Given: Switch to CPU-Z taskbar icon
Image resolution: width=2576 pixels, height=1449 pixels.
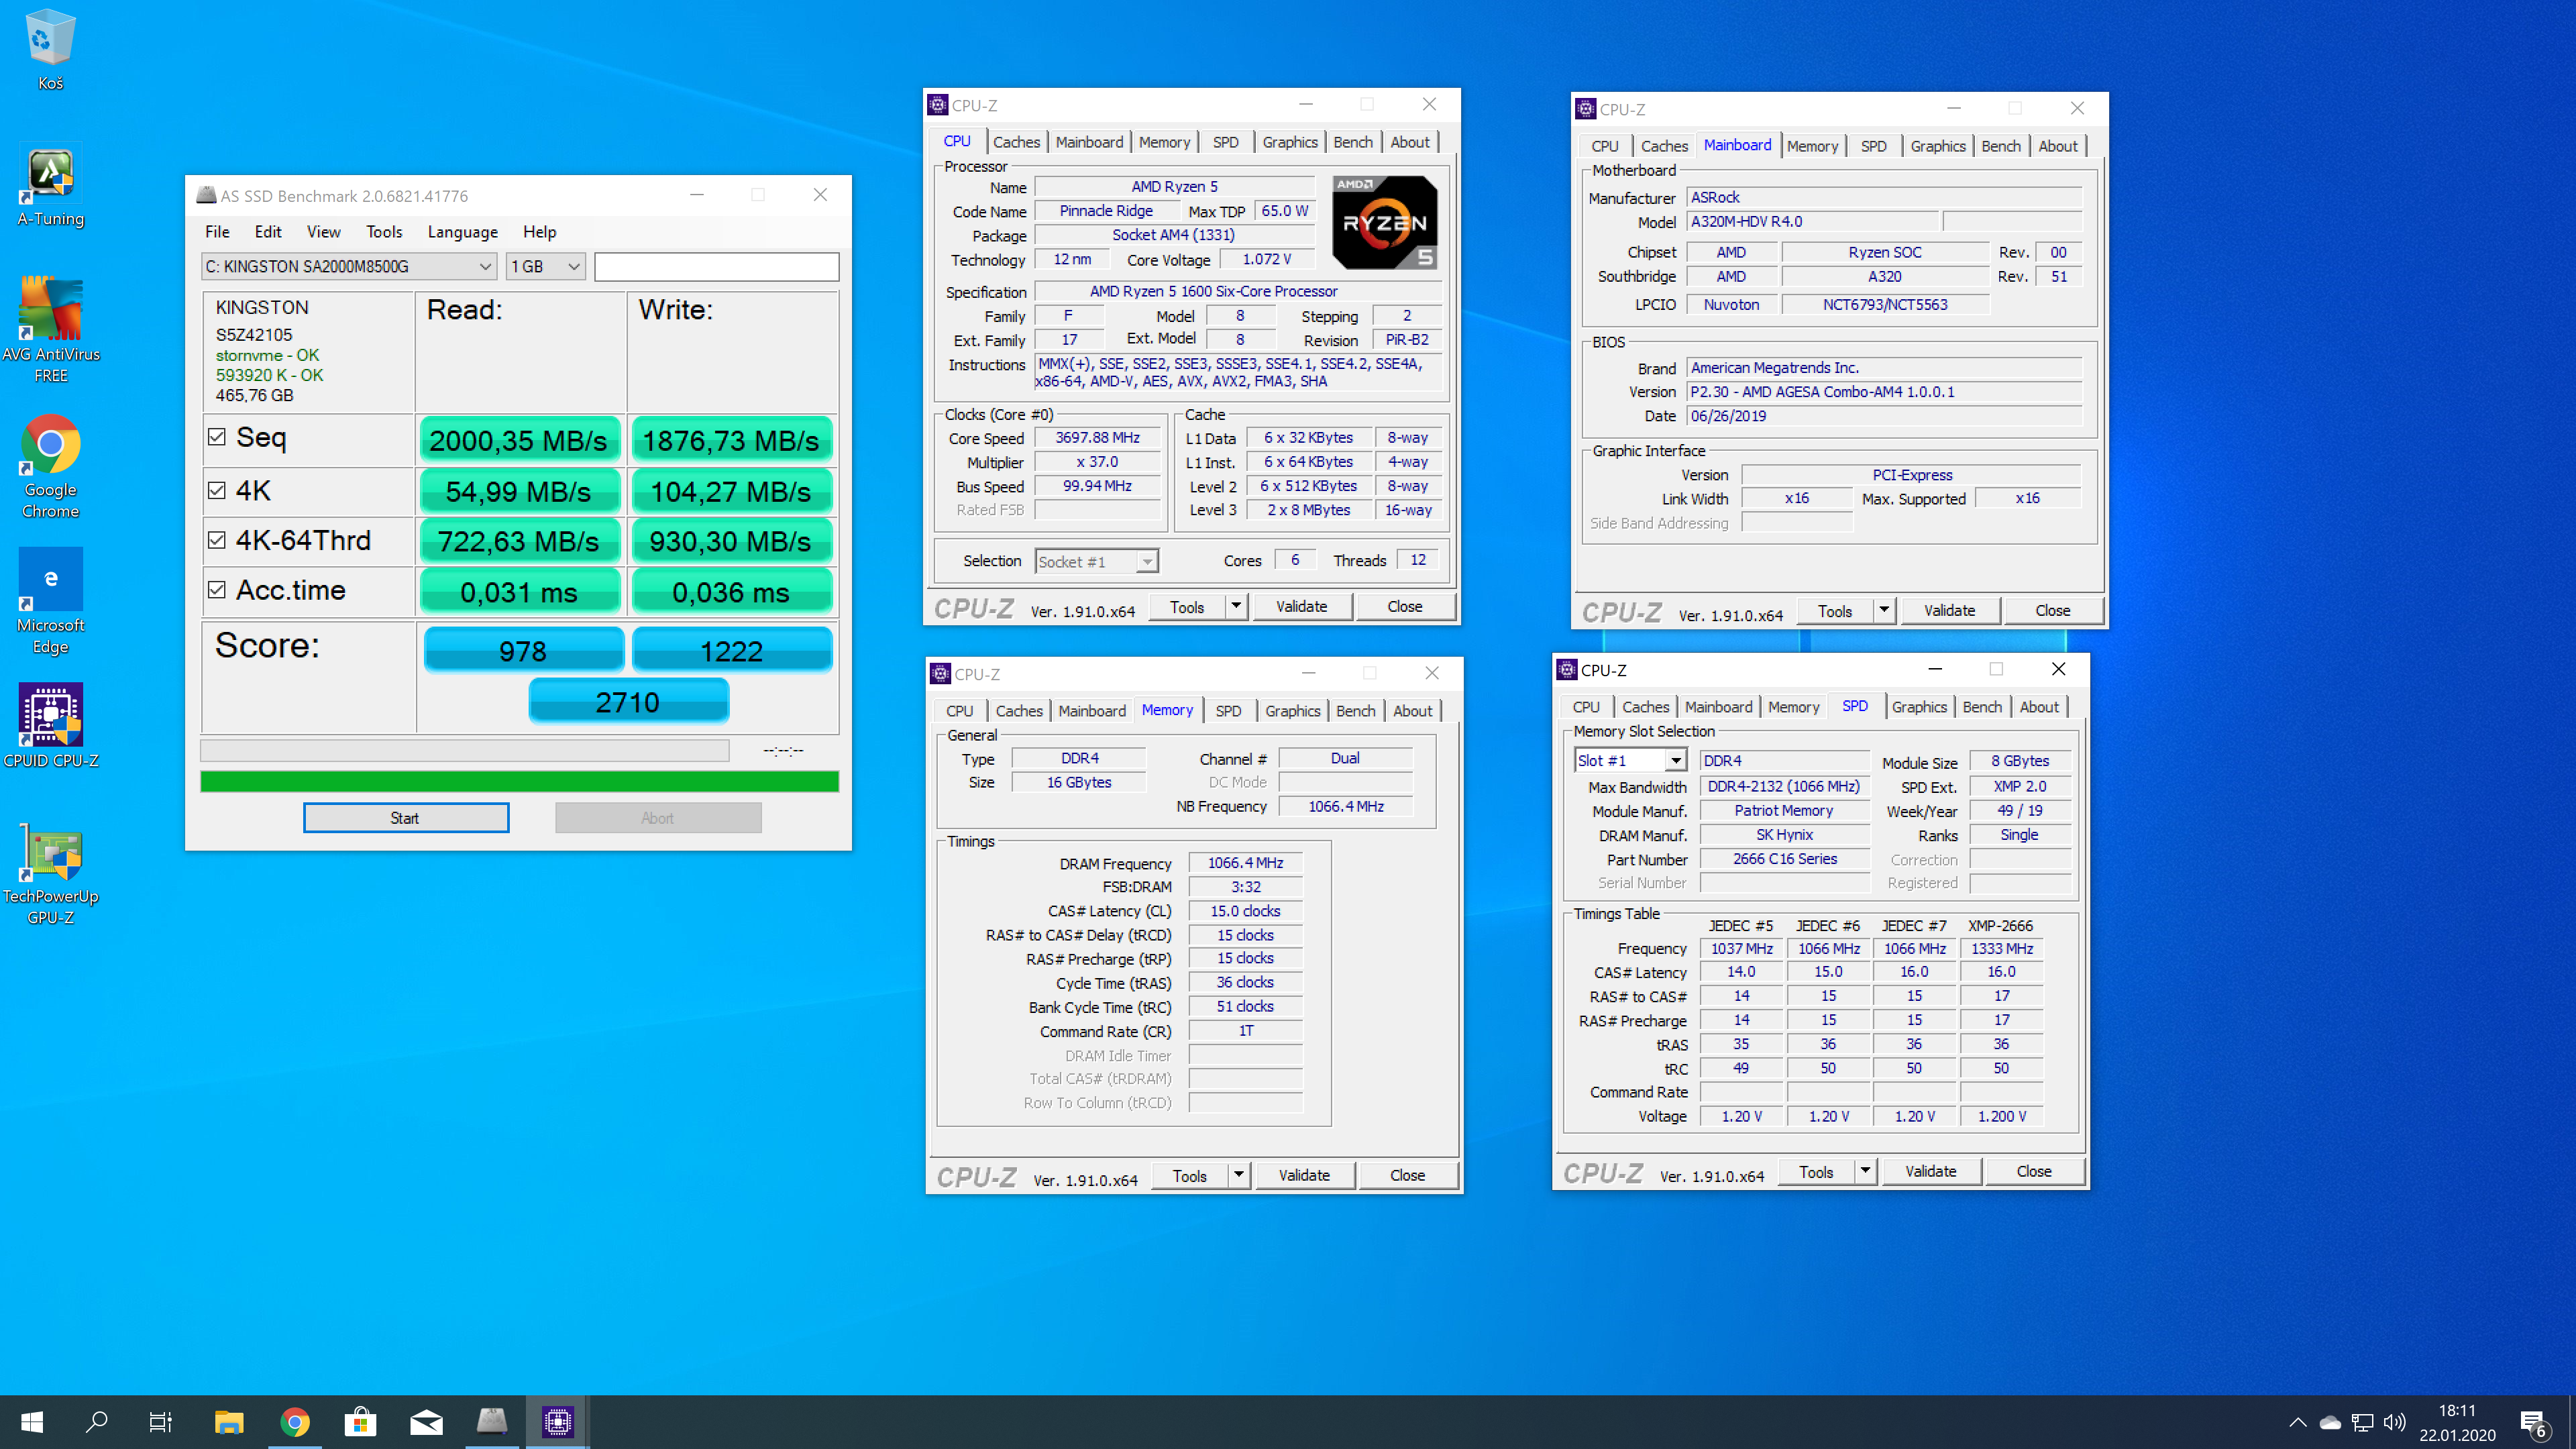Looking at the screenshot, I should (557, 1421).
